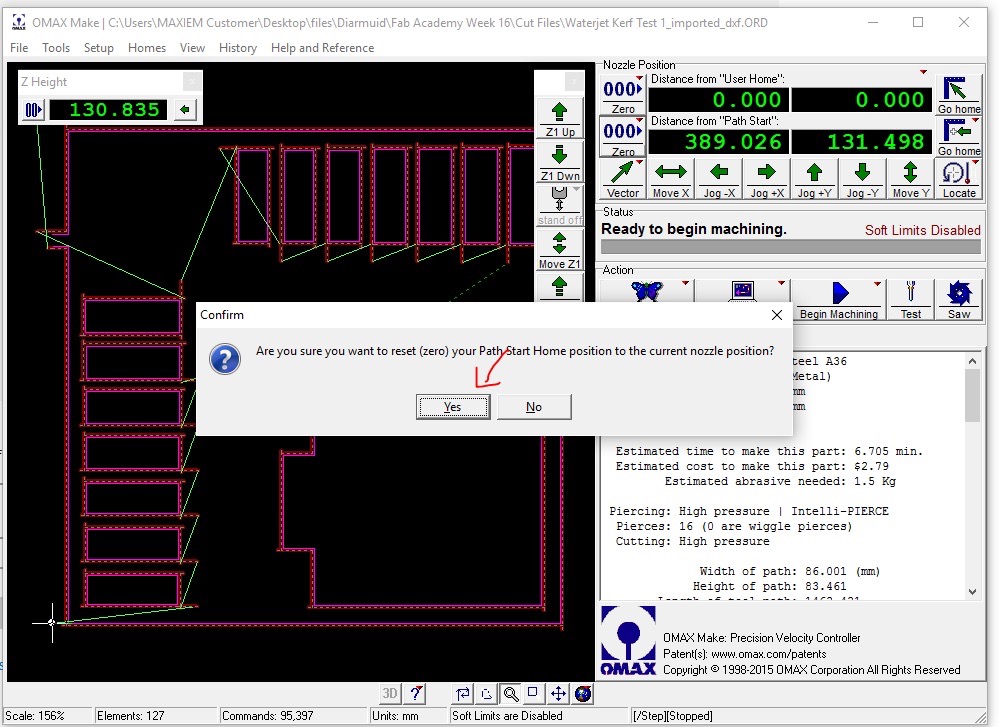
Task: Toggle the 3D view button
Action: point(390,693)
